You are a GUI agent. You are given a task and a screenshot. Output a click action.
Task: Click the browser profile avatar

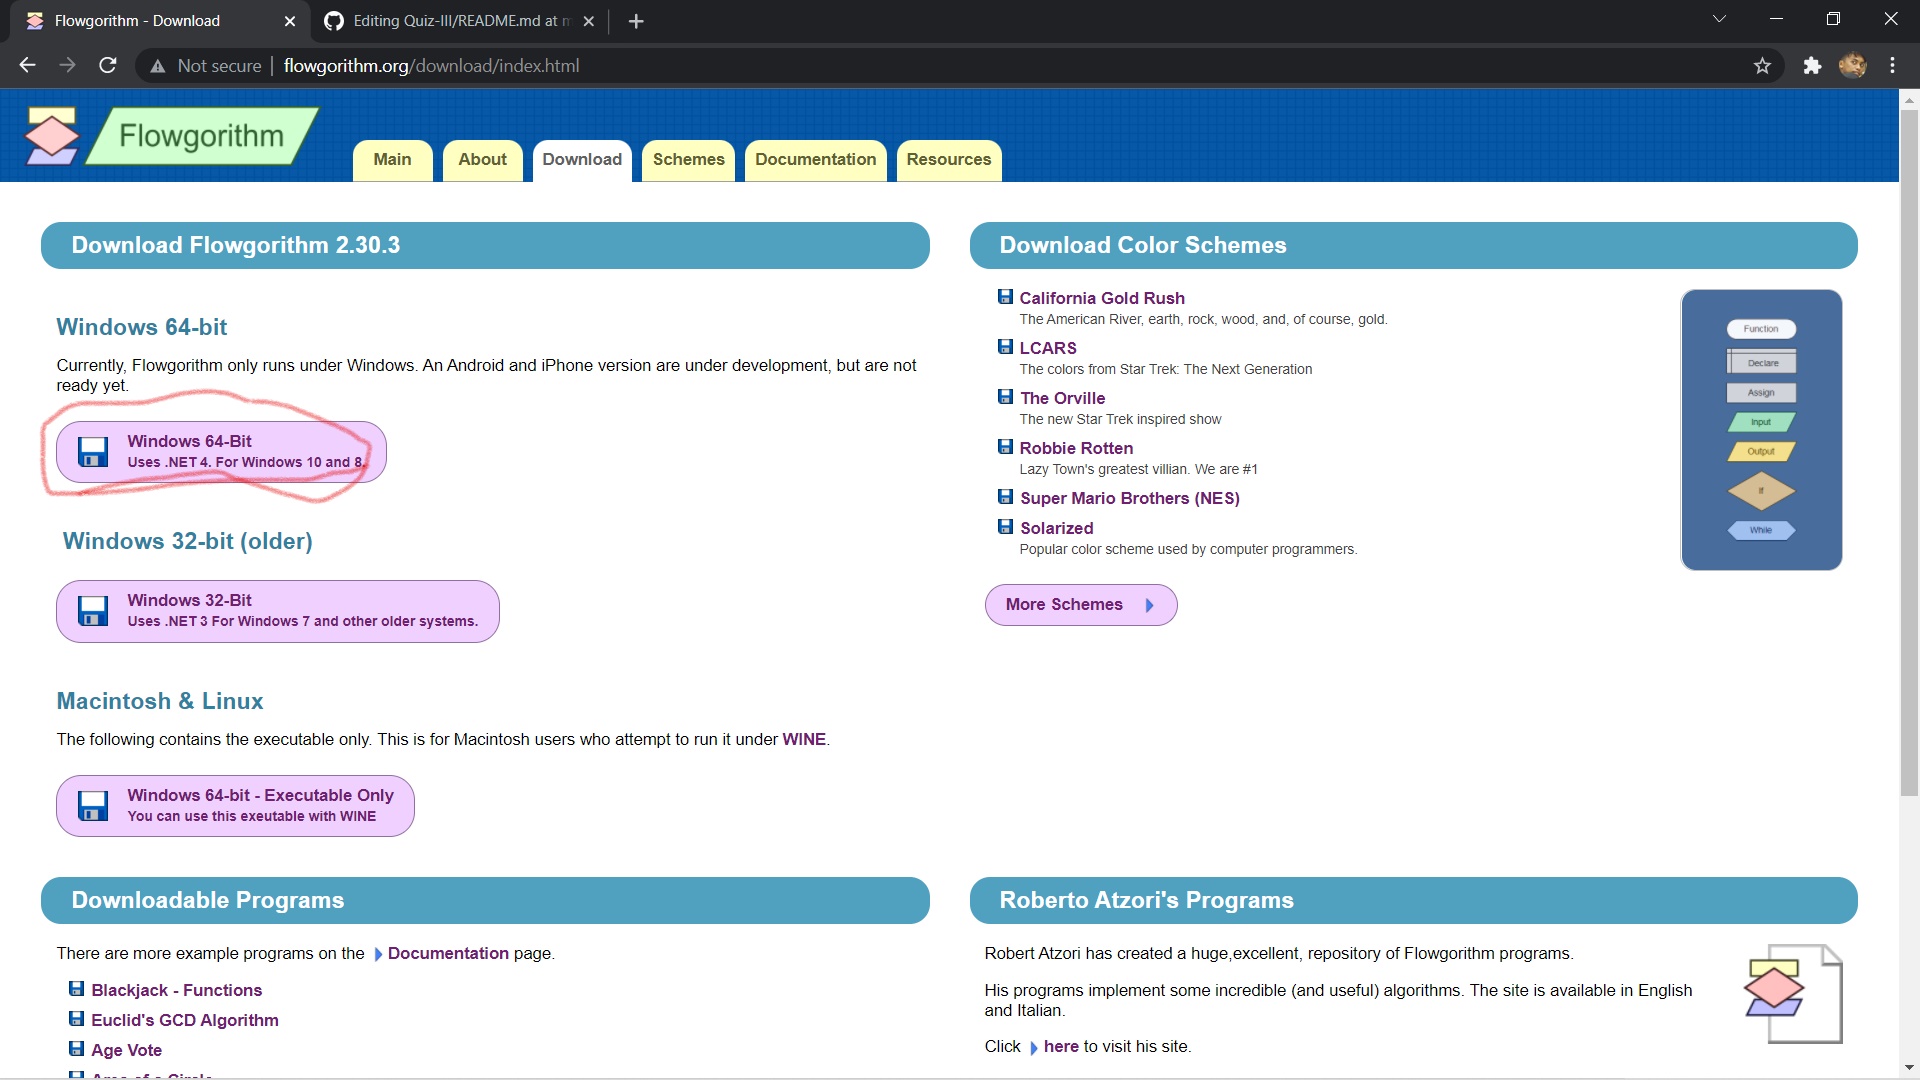click(x=1854, y=65)
